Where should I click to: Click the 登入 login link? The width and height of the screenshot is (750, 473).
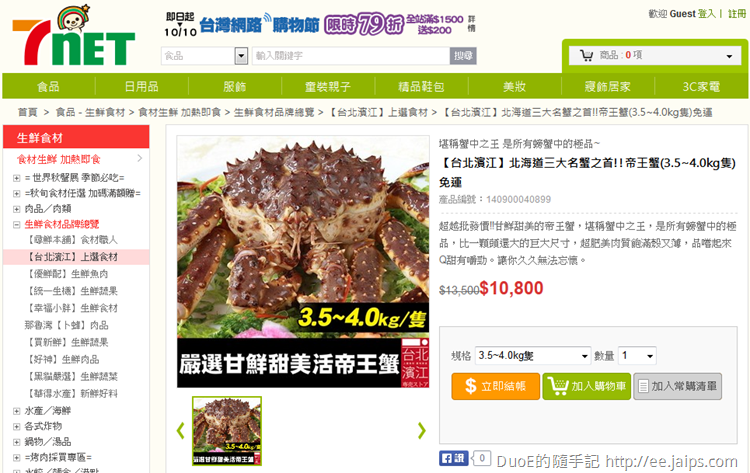click(706, 14)
